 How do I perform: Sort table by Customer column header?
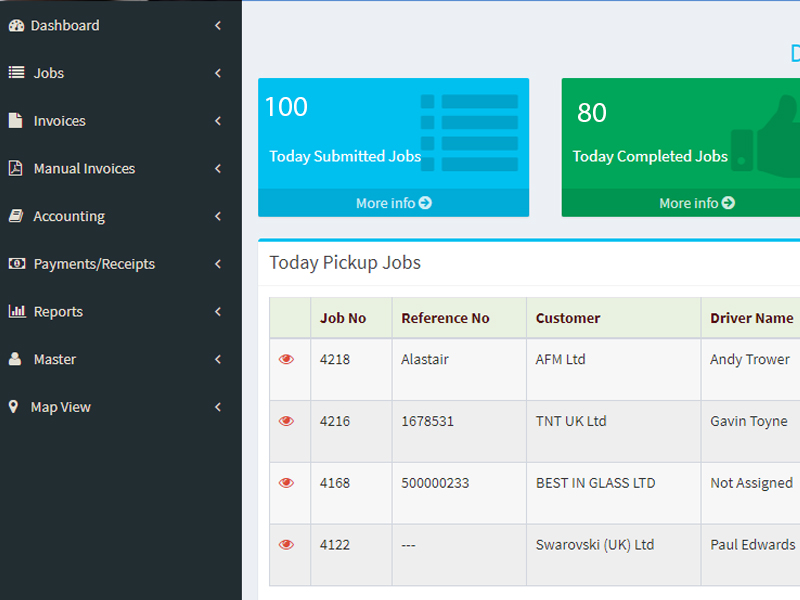568,318
